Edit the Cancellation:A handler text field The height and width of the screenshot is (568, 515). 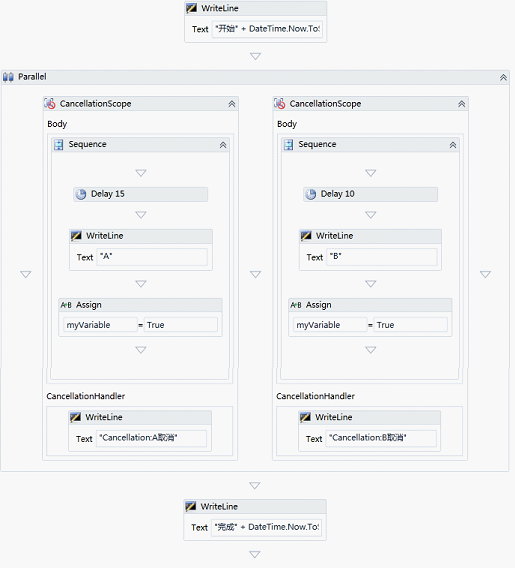click(x=151, y=438)
